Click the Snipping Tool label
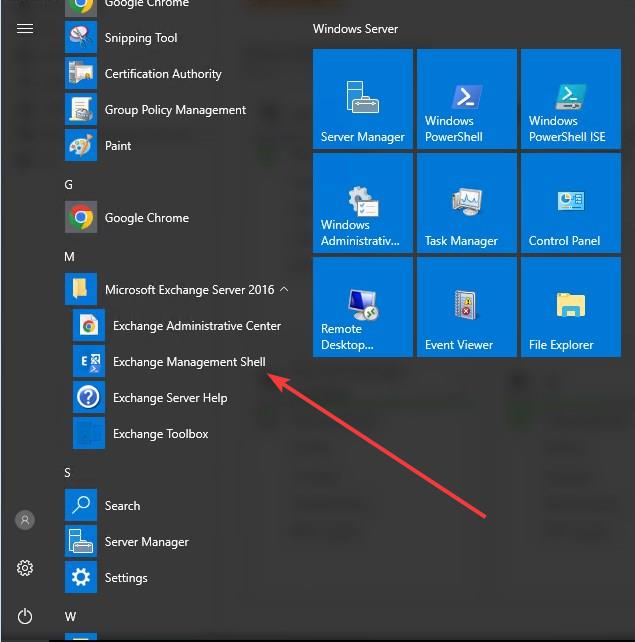The width and height of the screenshot is (635, 642). (x=141, y=38)
